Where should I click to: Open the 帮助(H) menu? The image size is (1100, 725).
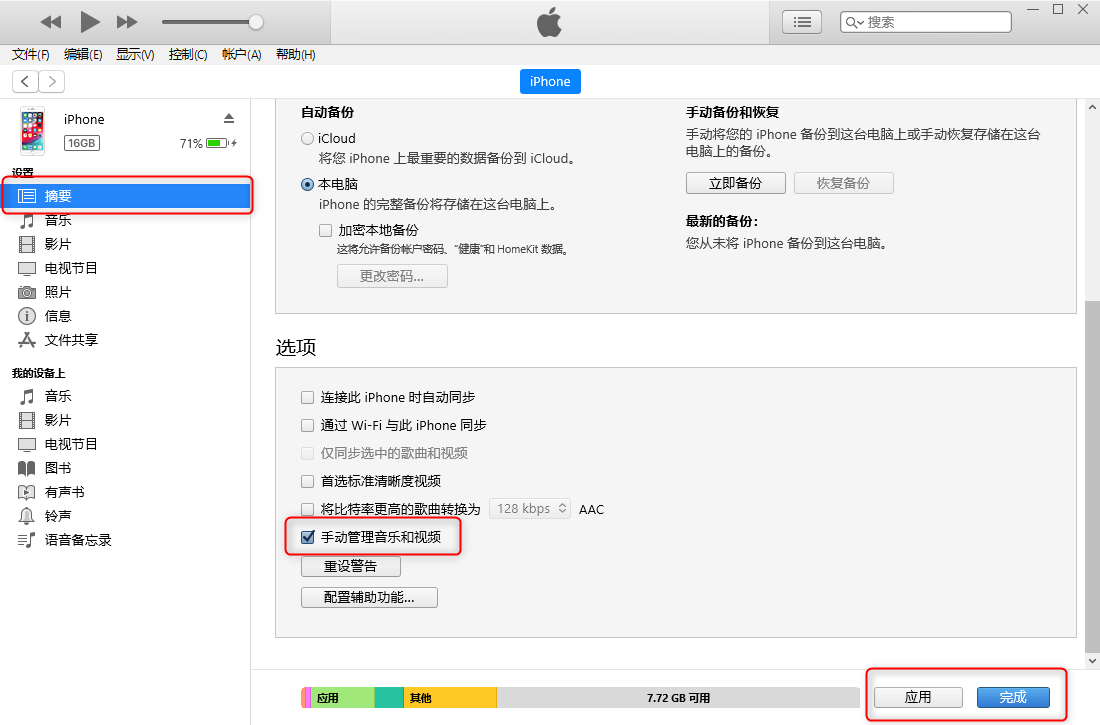295,55
